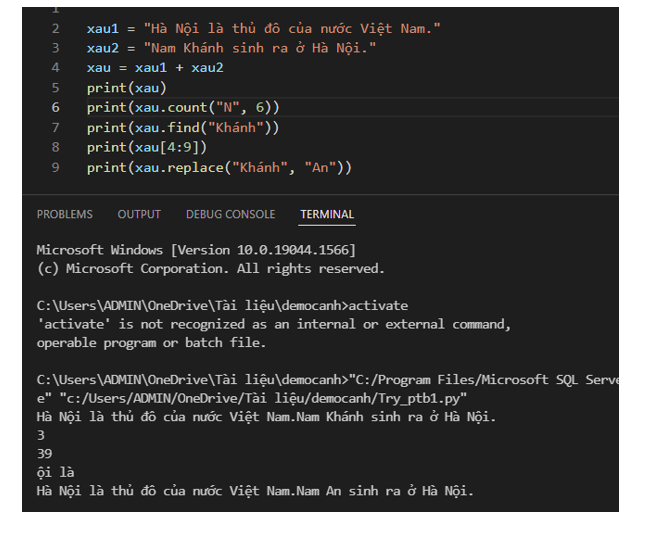
Task: Click code line defining xau1 string
Action: click(264, 28)
